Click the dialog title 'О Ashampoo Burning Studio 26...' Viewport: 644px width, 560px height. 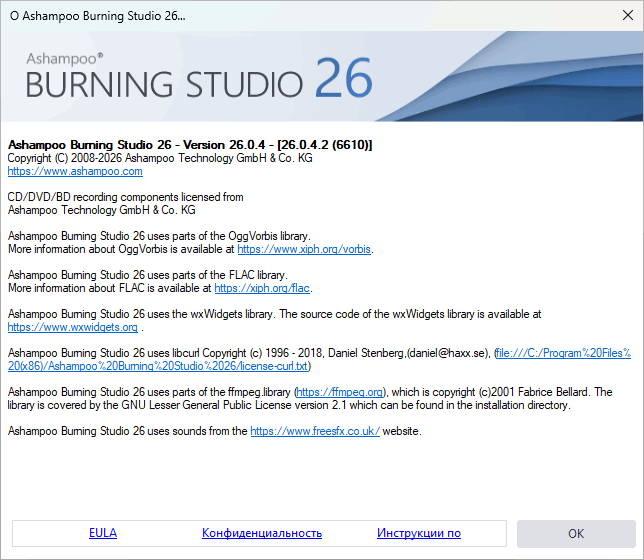[98, 16]
